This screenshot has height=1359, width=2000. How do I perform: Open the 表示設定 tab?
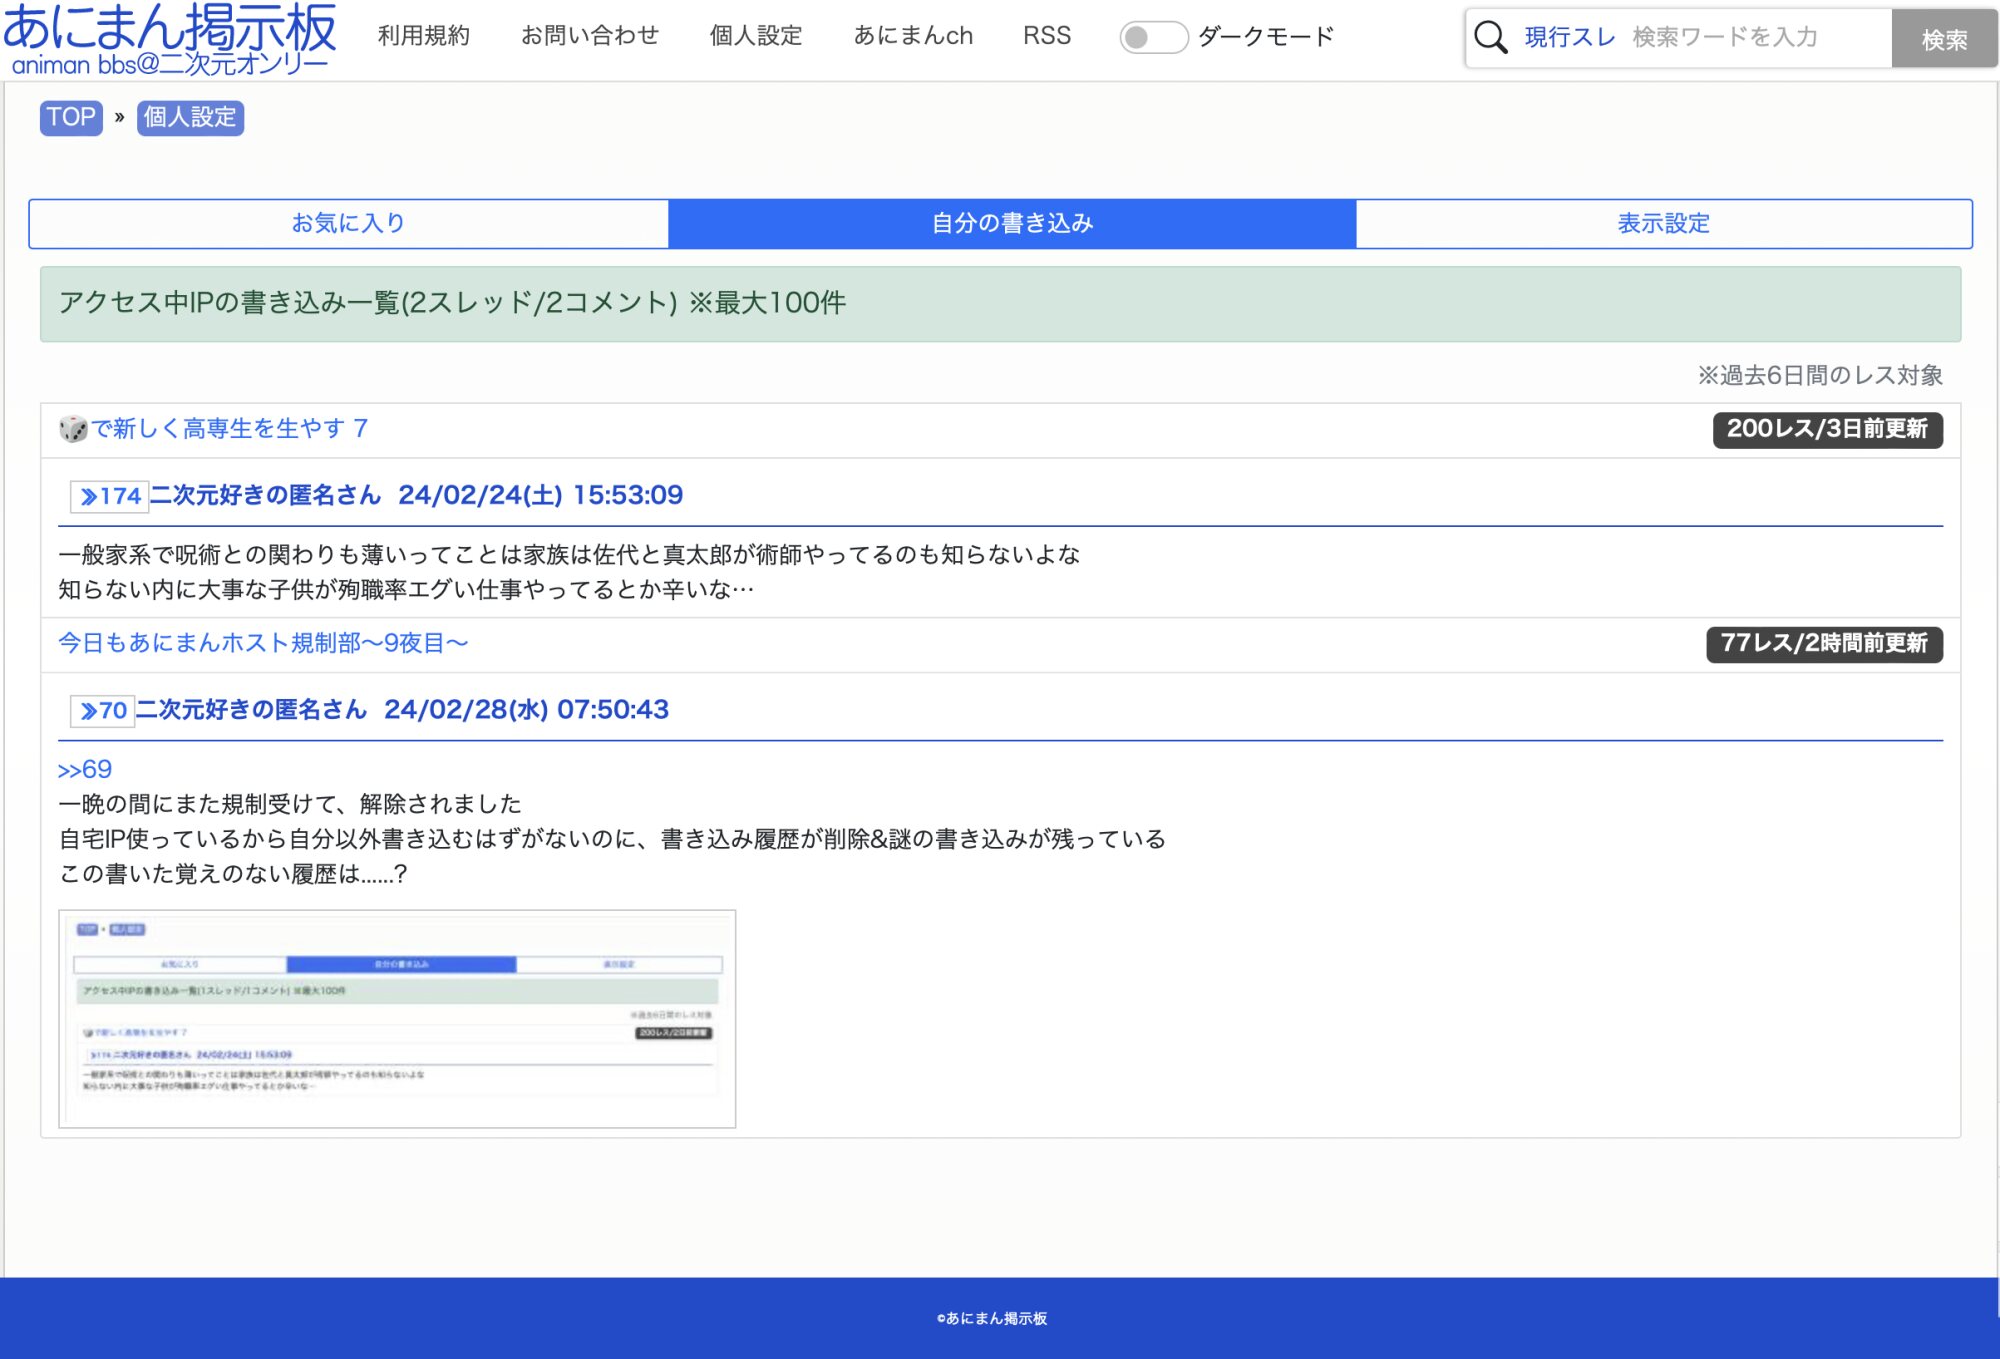(1663, 223)
